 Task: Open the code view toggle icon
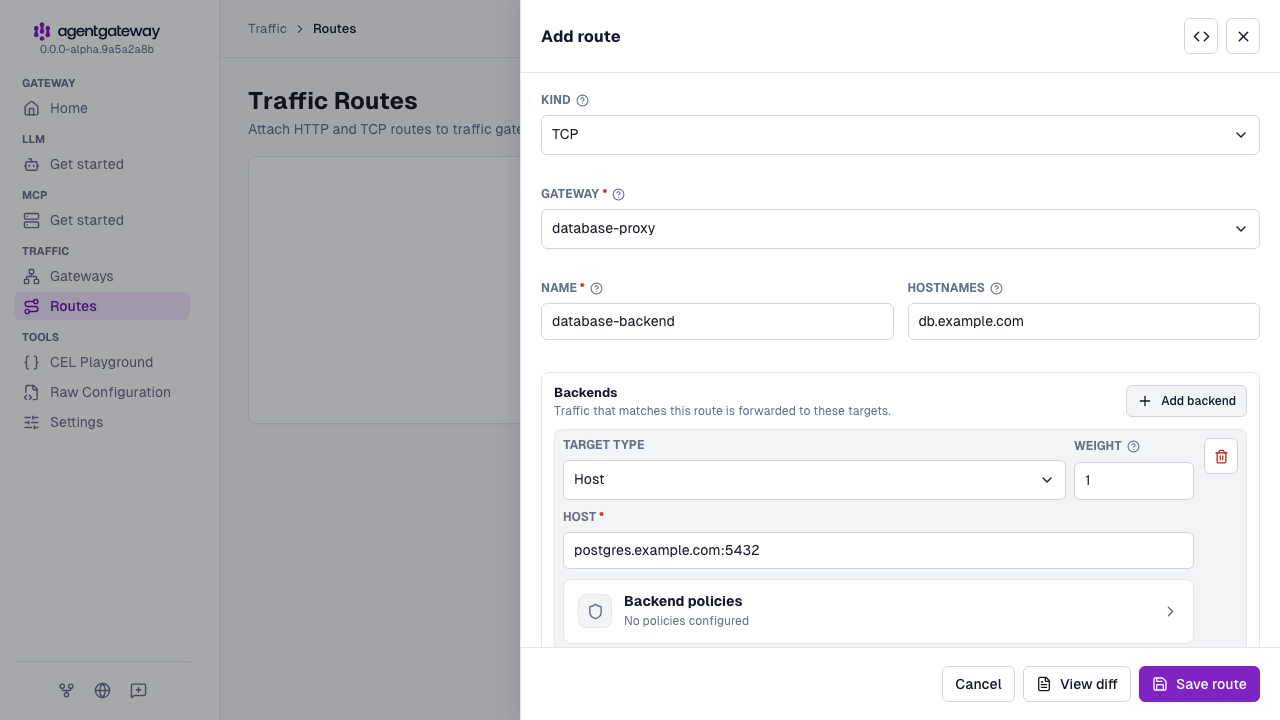click(1201, 36)
